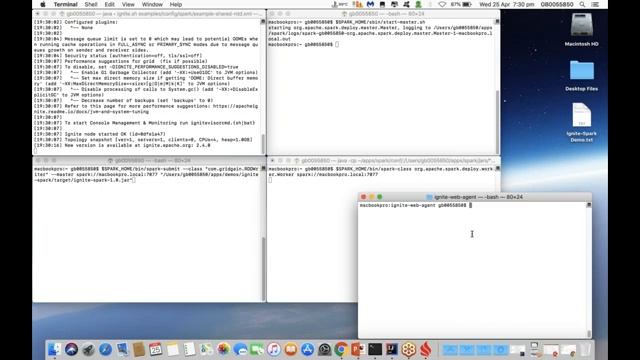Zoom the ignite-web-agent terminal window
The height and width of the screenshot is (360, 640).
click(x=380, y=197)
